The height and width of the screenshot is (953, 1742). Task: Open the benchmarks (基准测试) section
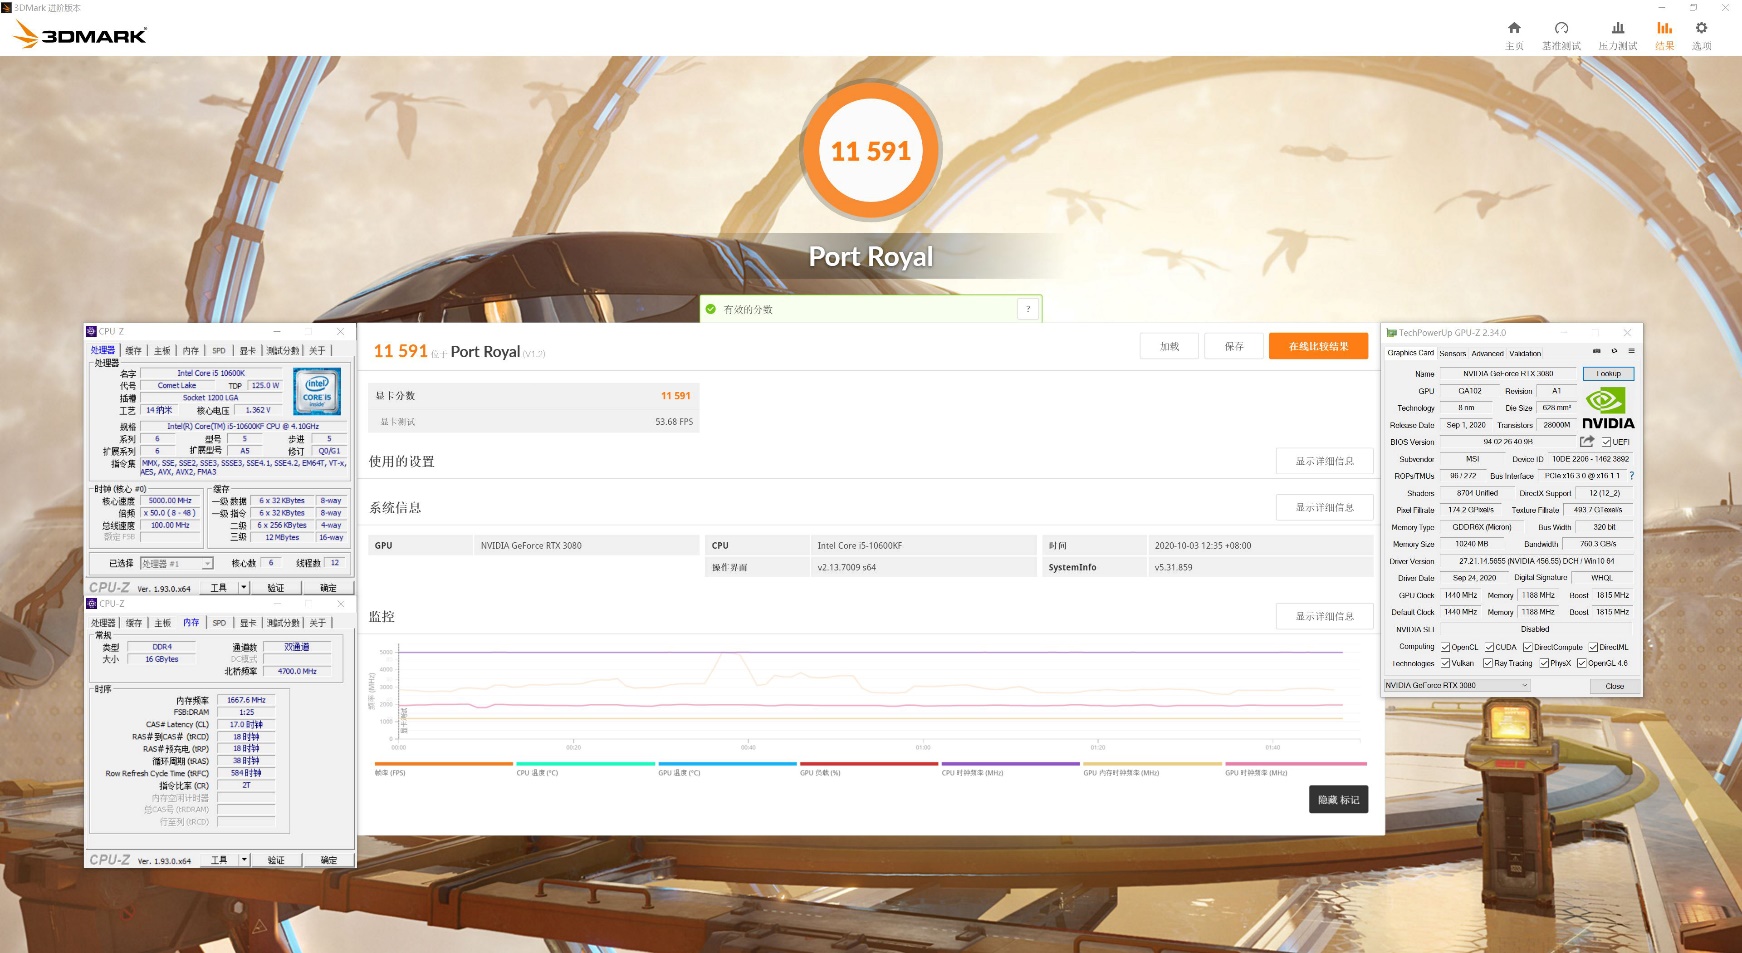[1561, 35]
